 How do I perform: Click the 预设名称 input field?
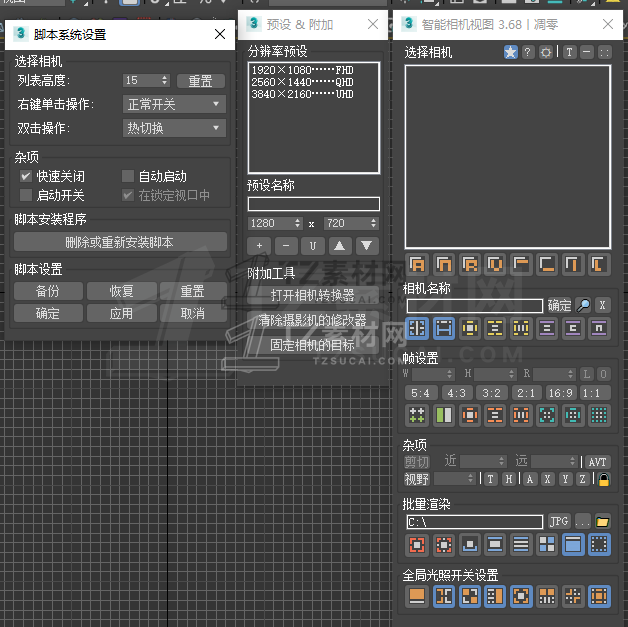[x=314, y=204]
